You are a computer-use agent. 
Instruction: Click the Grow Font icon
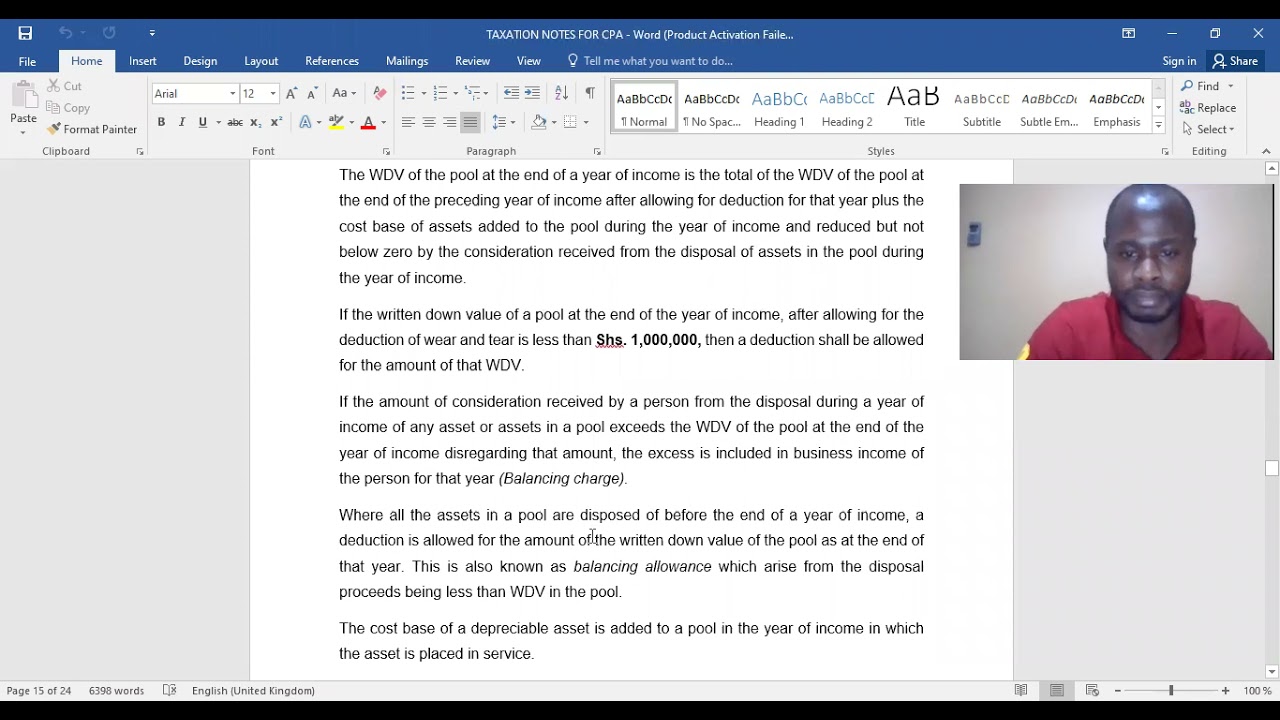click(x=291, y=93)
